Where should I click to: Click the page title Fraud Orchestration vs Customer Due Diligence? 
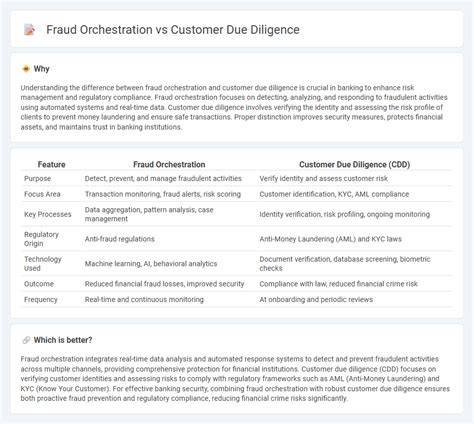click(x=173, y=30)
